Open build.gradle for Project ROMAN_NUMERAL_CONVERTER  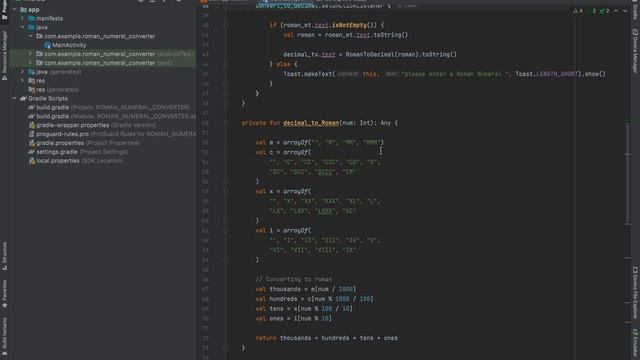109,107
